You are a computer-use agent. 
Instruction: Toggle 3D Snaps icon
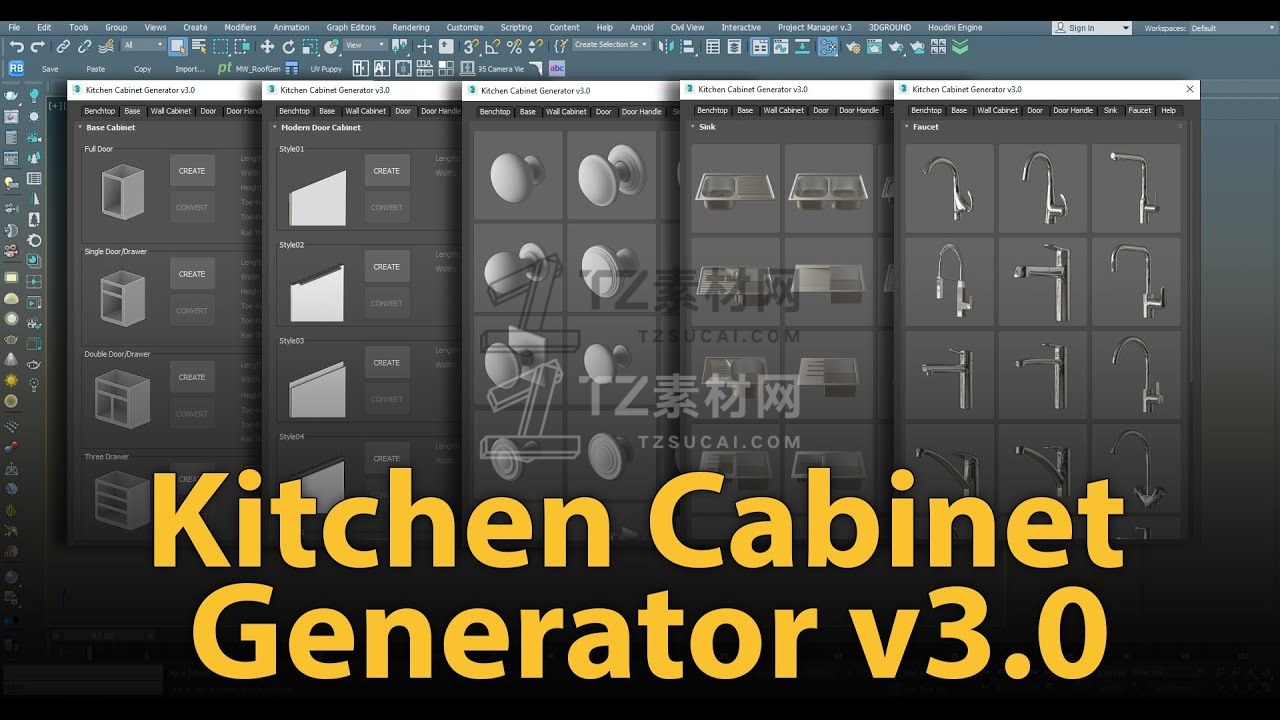click(x=470, y=46)
